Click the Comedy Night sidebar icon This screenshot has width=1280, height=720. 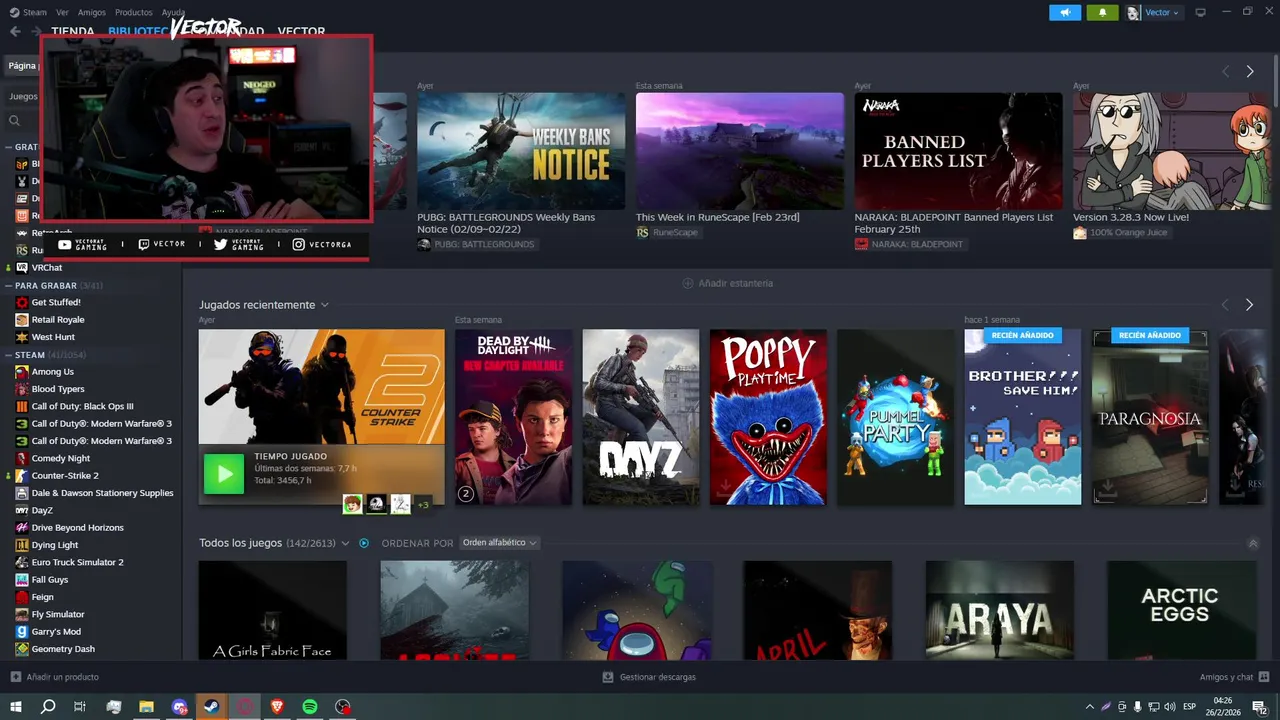tap(22, 458)
